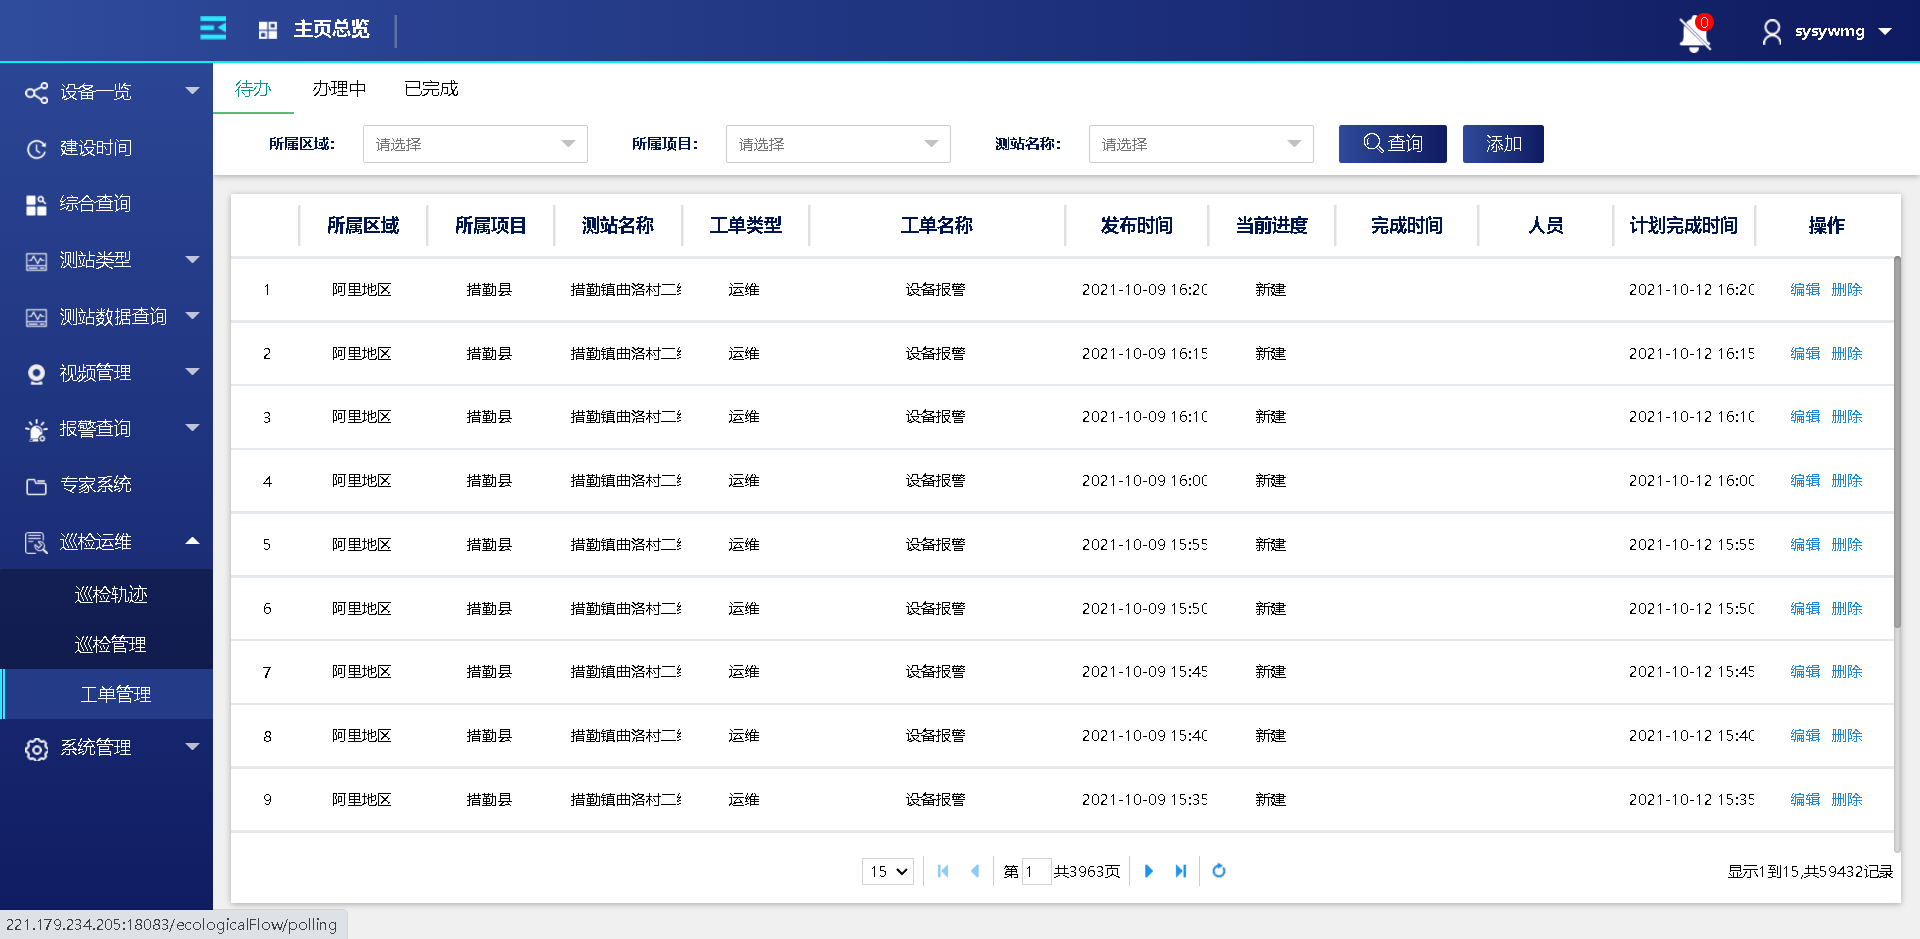Edit row 1 work order
This screenshot has height=939, width=1920.
[1805, 290]
